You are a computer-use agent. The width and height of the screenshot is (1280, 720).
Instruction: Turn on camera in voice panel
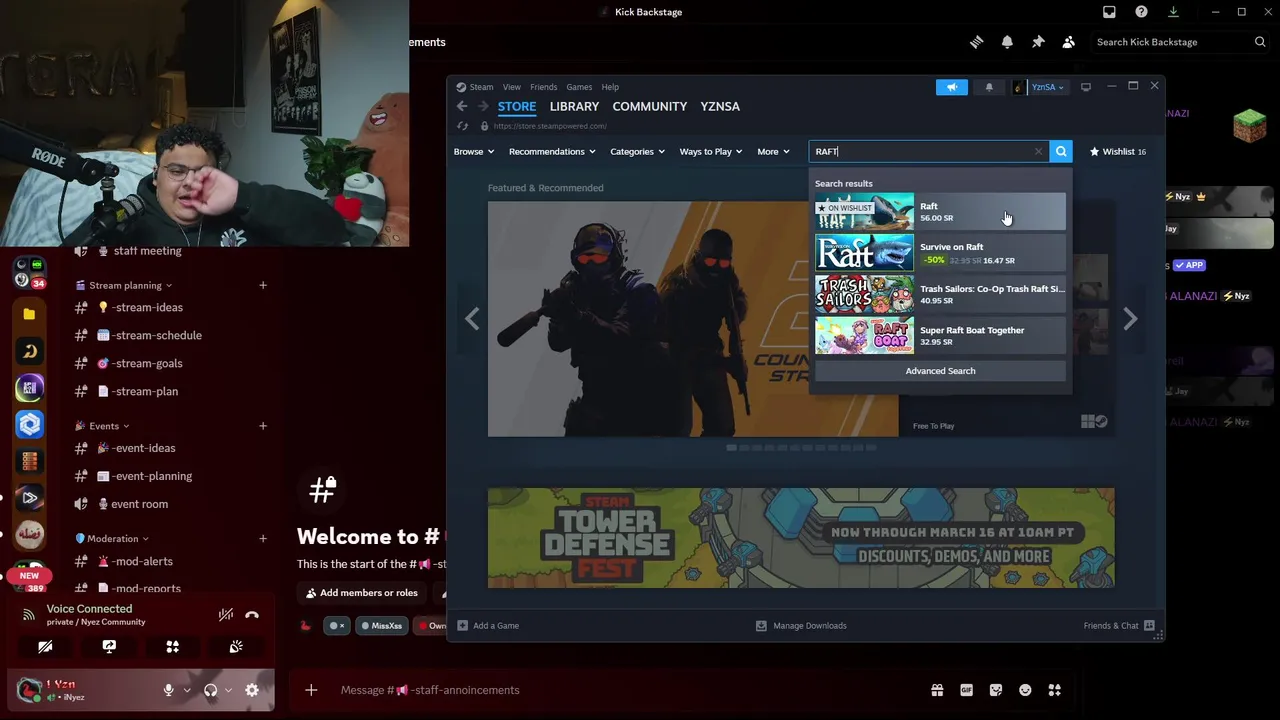click(45, 647)
